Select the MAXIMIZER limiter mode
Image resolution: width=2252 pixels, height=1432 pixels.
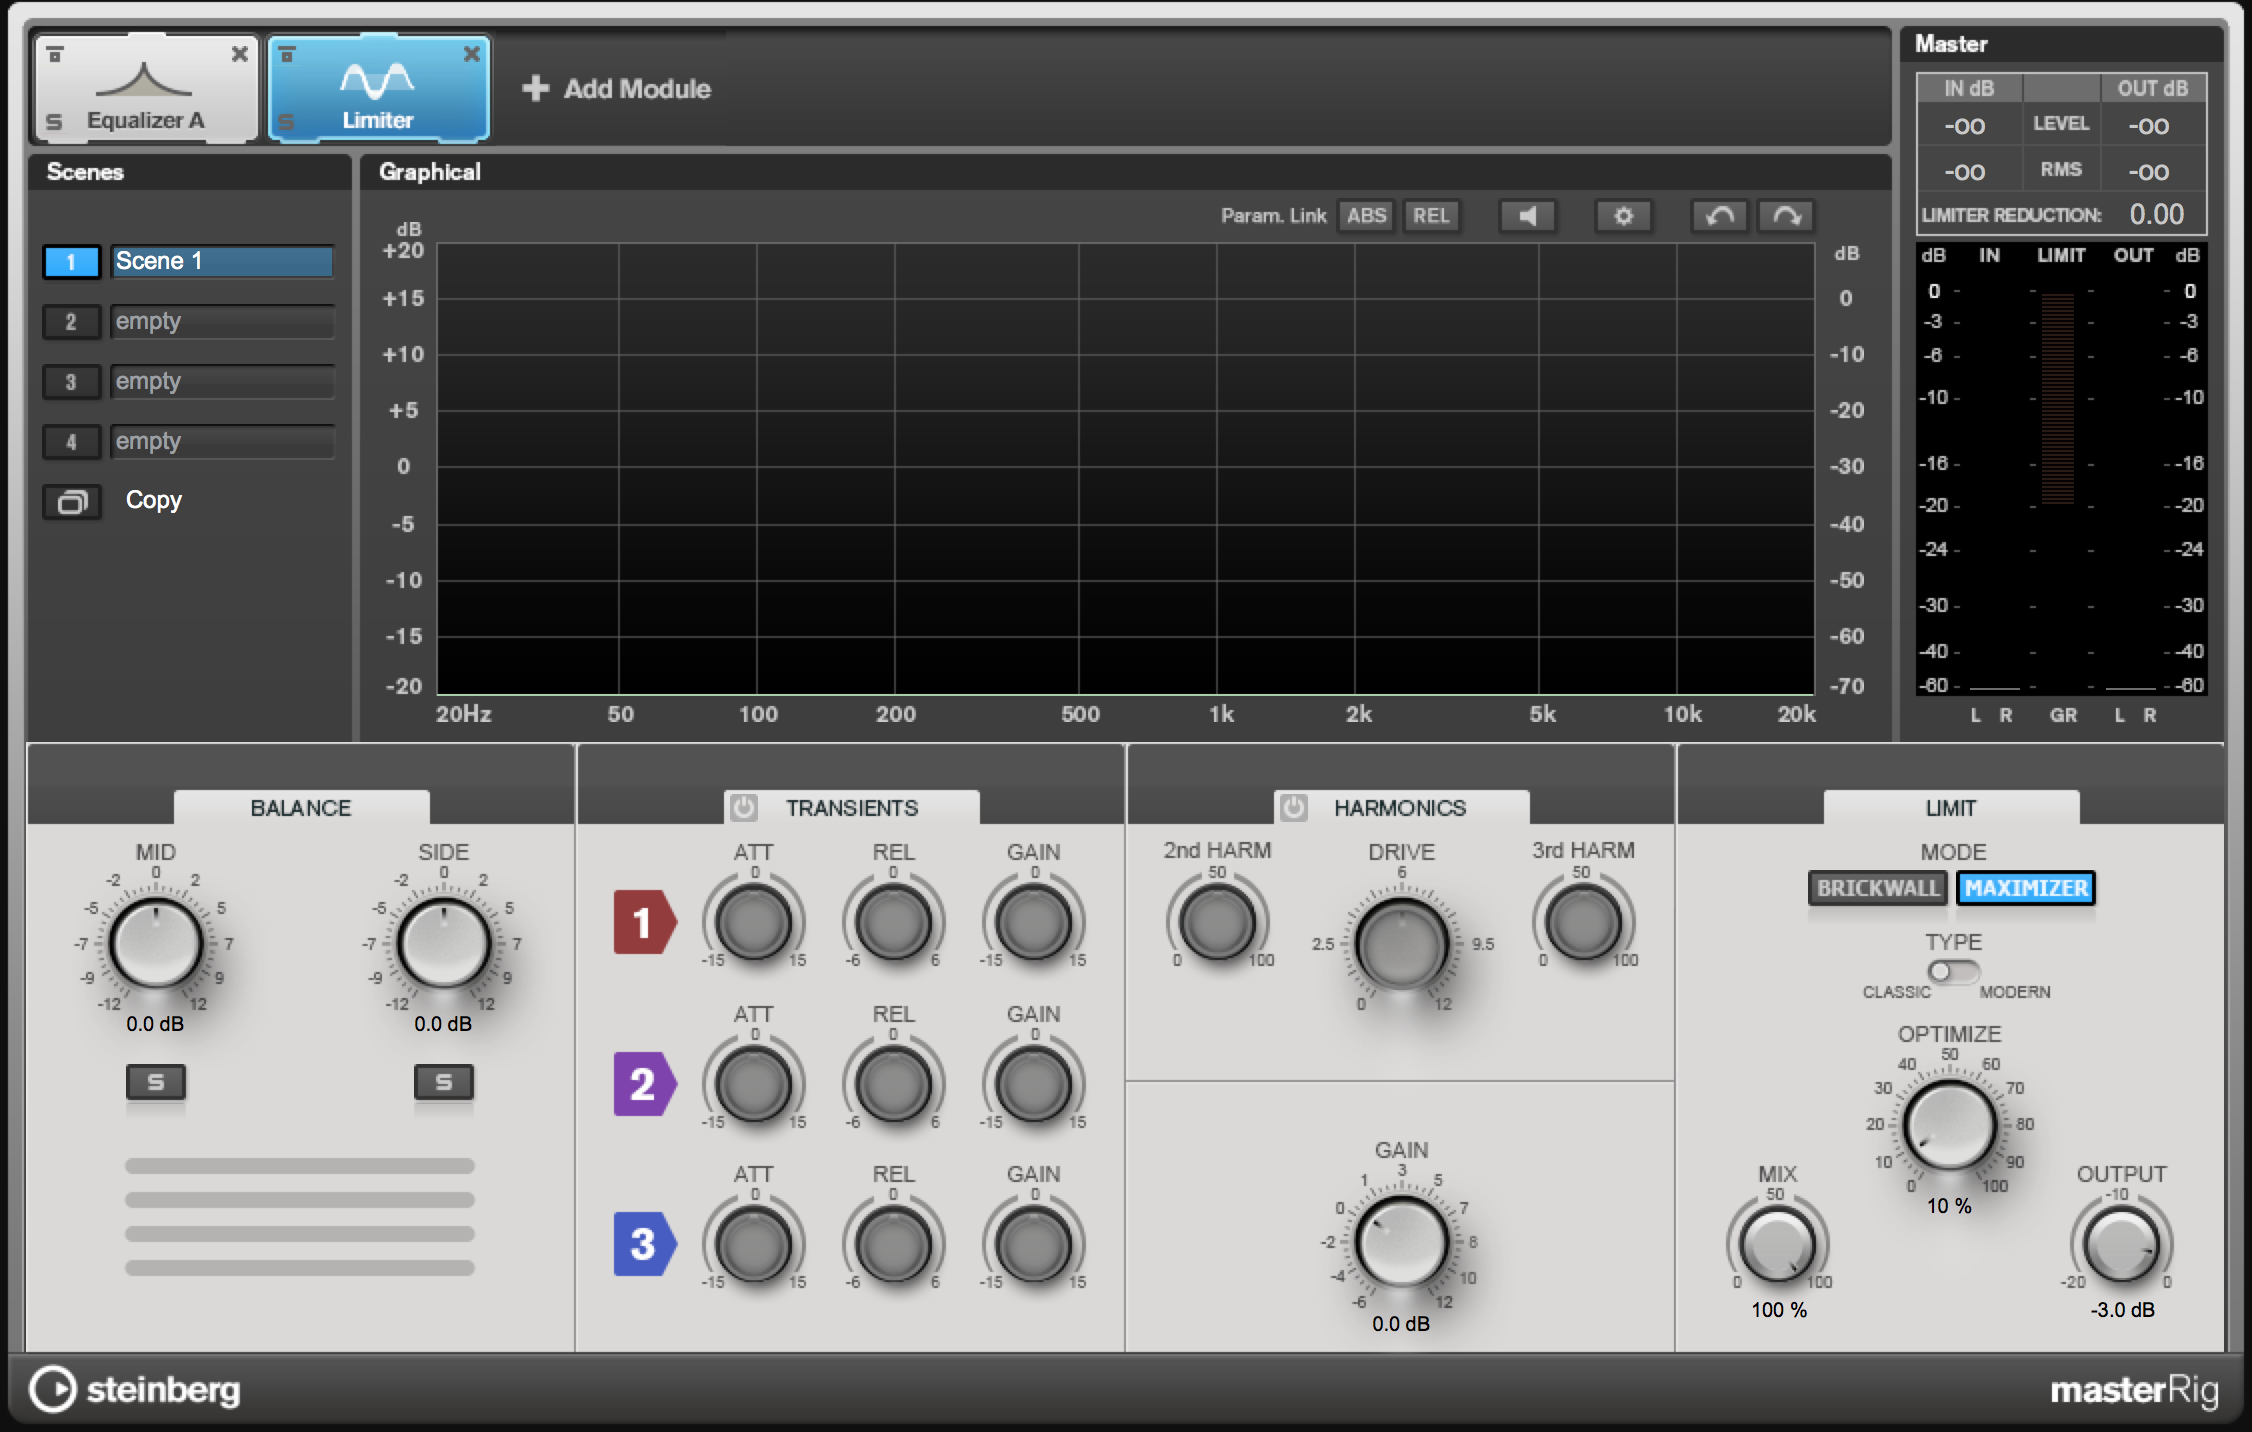click(2026, 888)
